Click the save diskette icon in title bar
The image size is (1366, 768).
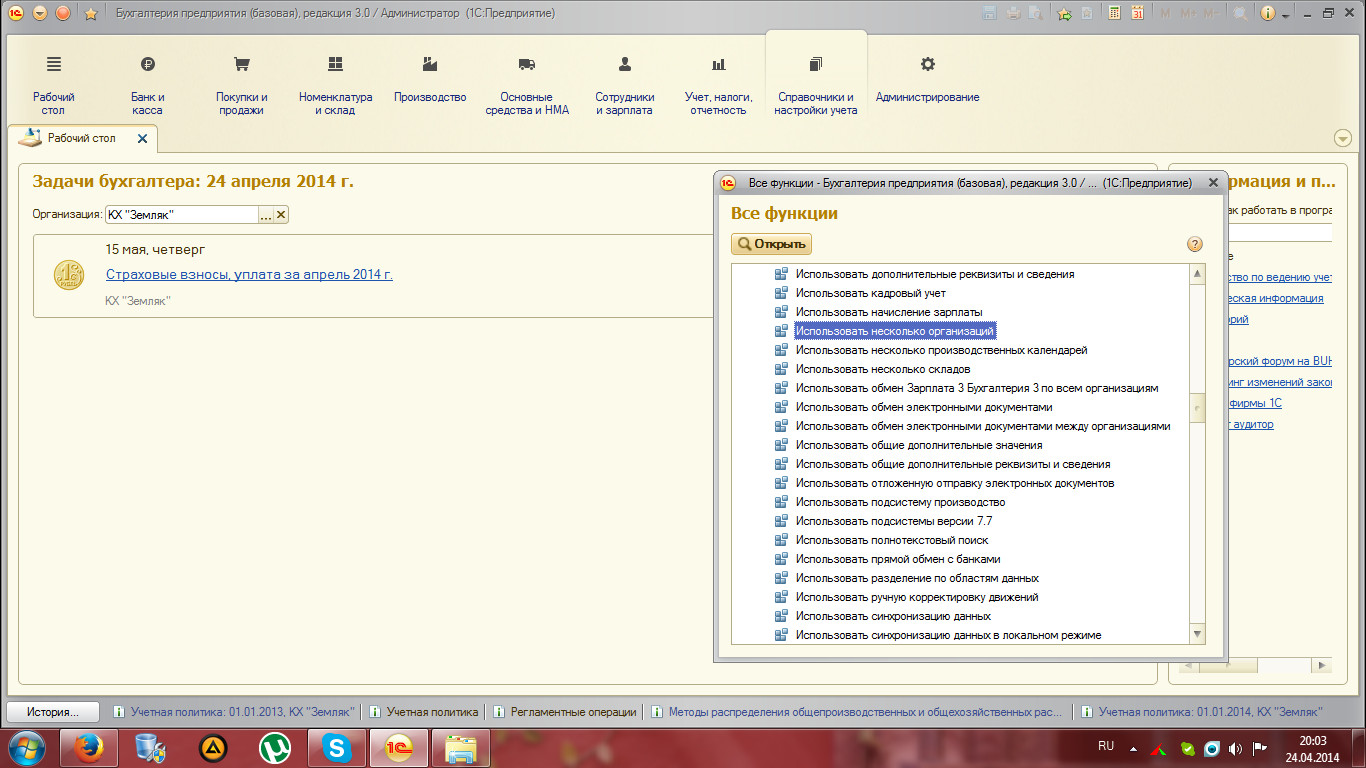pos(991,14)
